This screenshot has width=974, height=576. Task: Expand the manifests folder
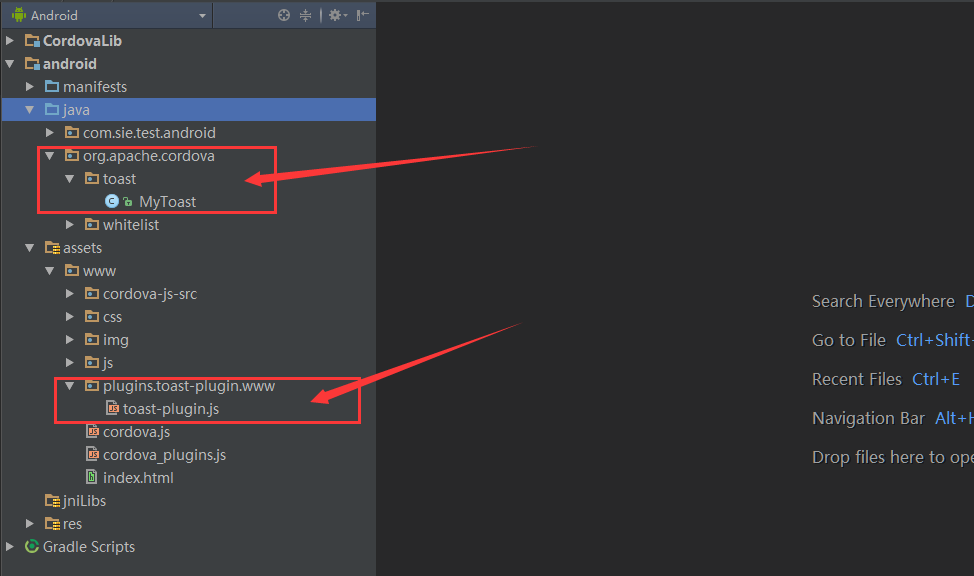coord(30,87)
